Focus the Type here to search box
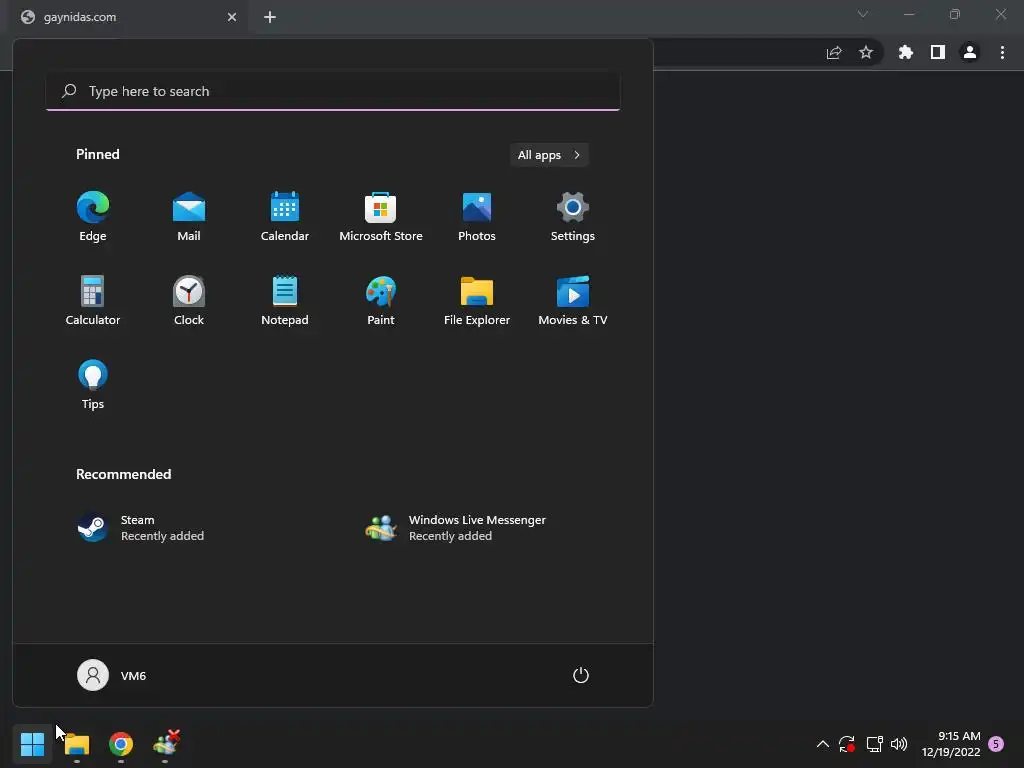1024x768 pixels. point(333,91)
